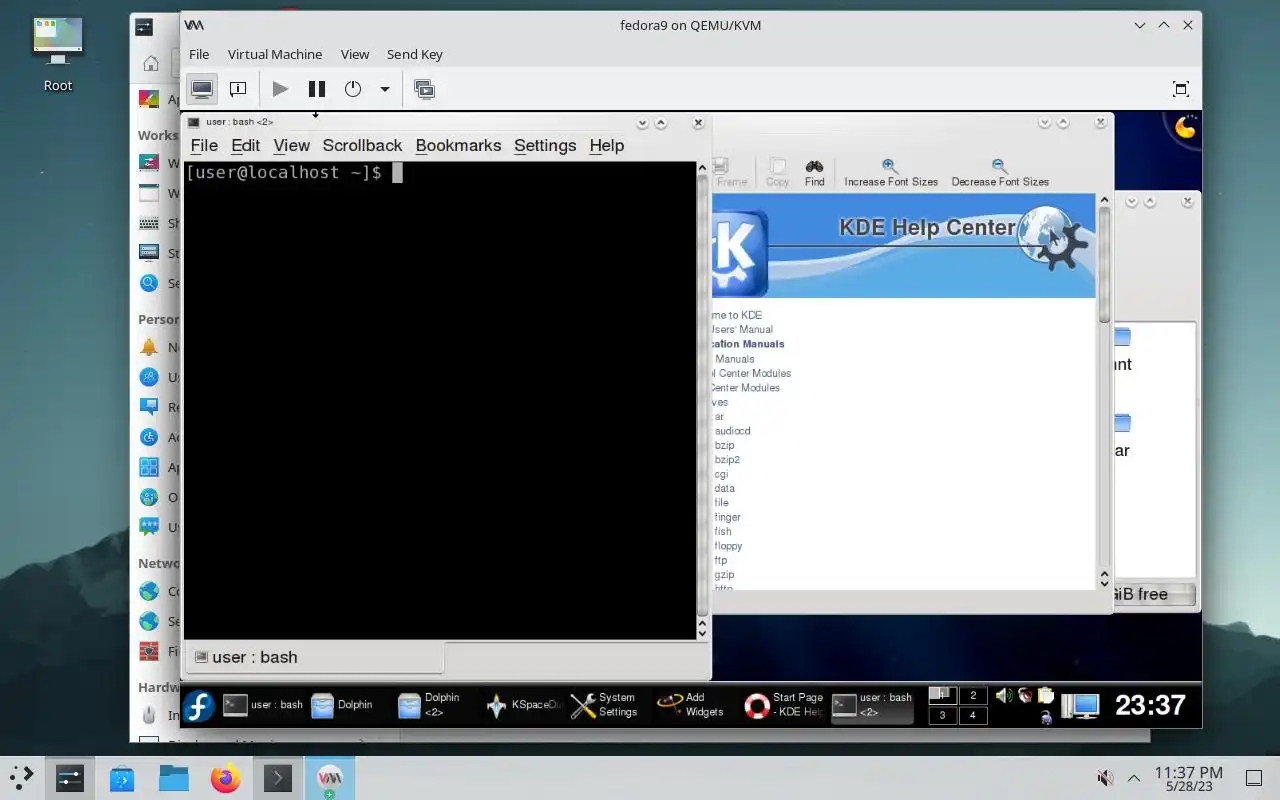Toggle fullscreen for the VM console
This screenshot has width=1280, height=800.
[1180, 89]
